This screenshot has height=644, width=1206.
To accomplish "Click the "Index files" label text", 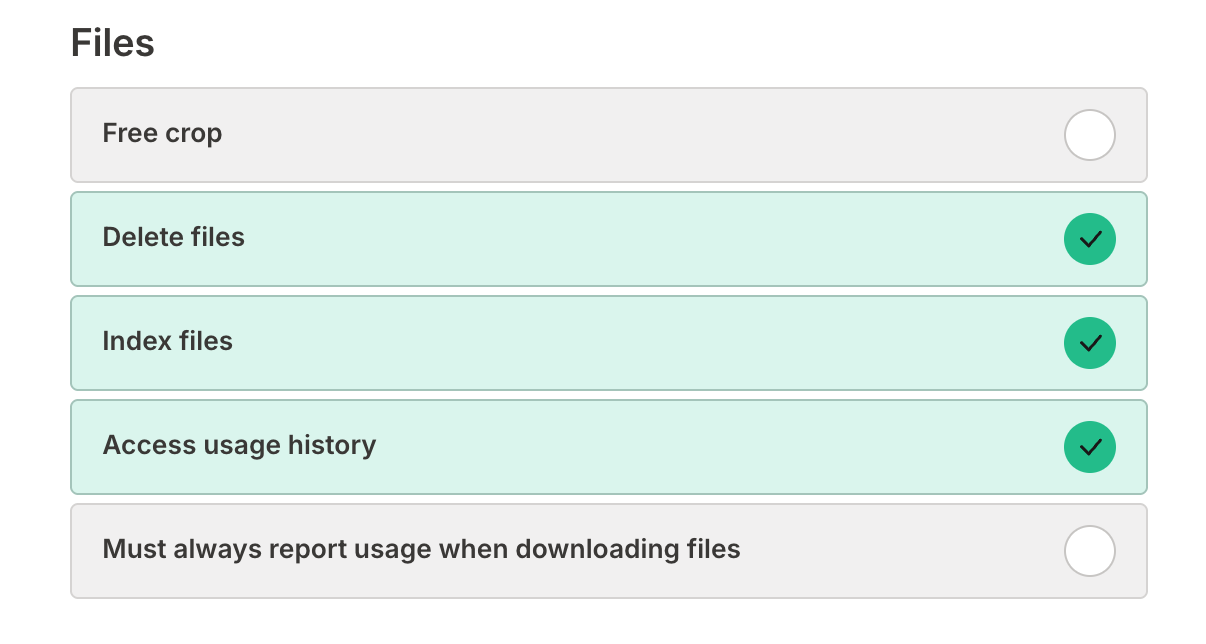I will (x=167, y=342).
